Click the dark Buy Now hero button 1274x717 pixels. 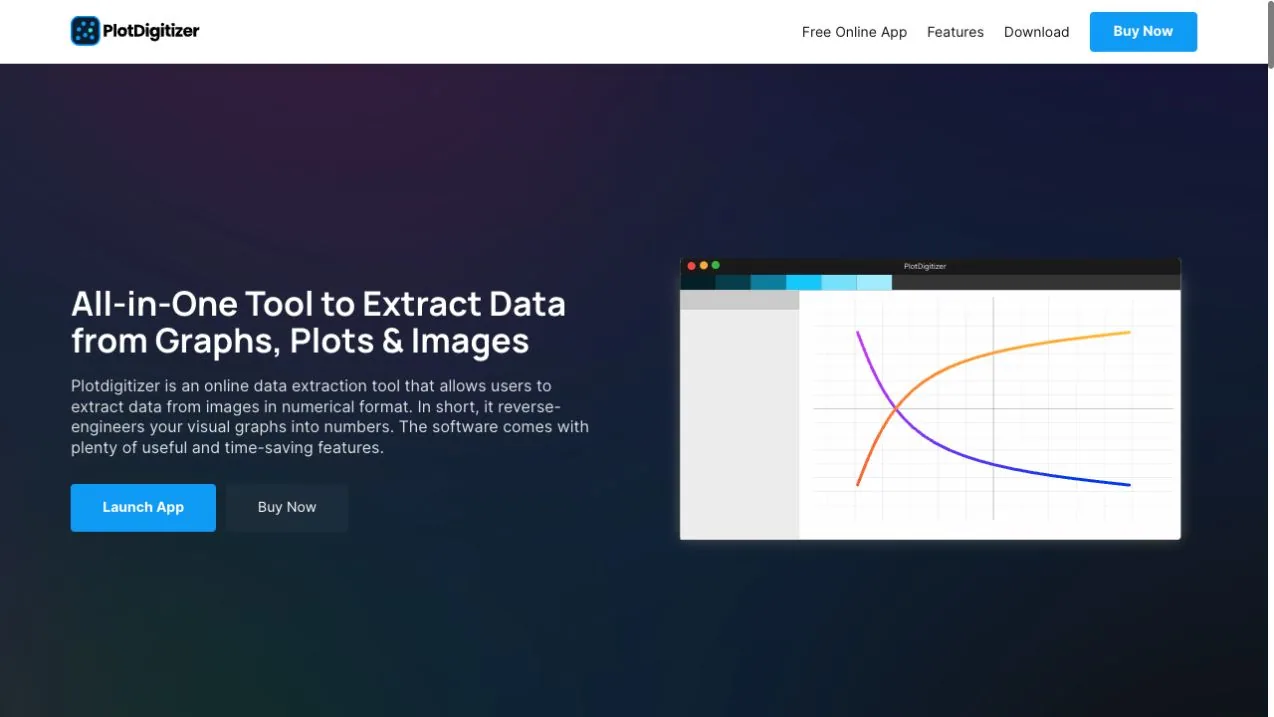pos(287,507)
